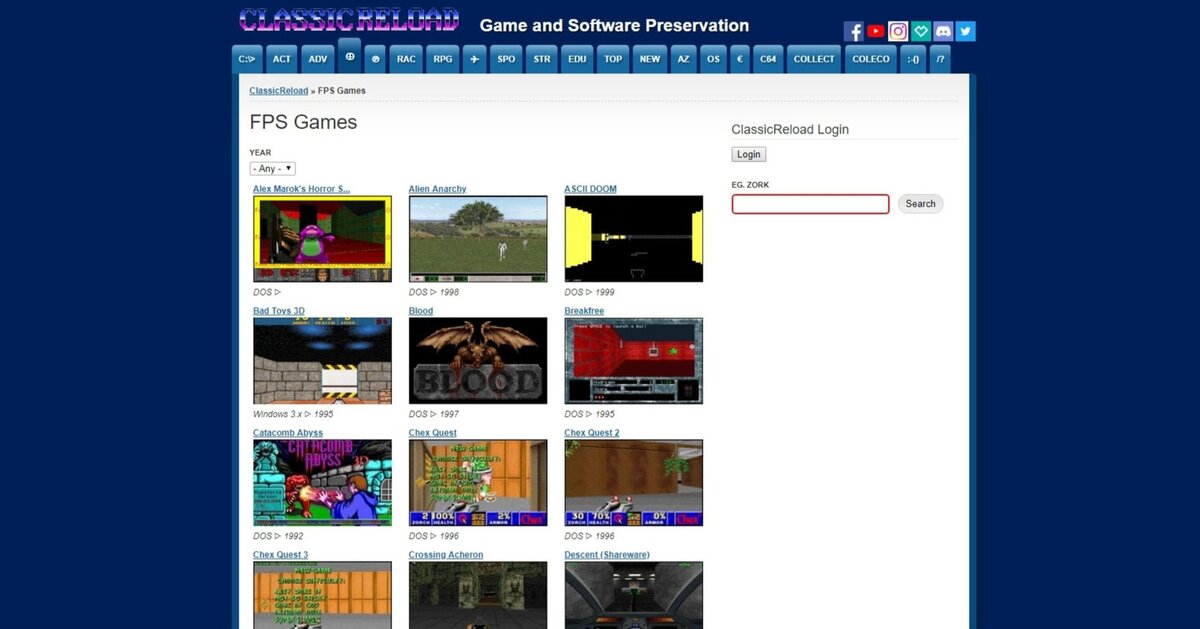
Task: Open the Facebook social icon
Action: 854,31
